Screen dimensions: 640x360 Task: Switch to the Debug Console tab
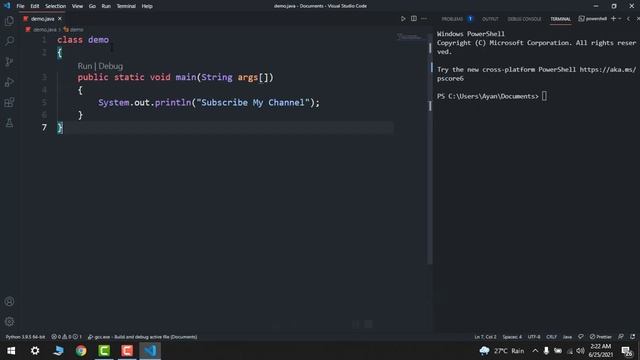(x=524, y=19)
